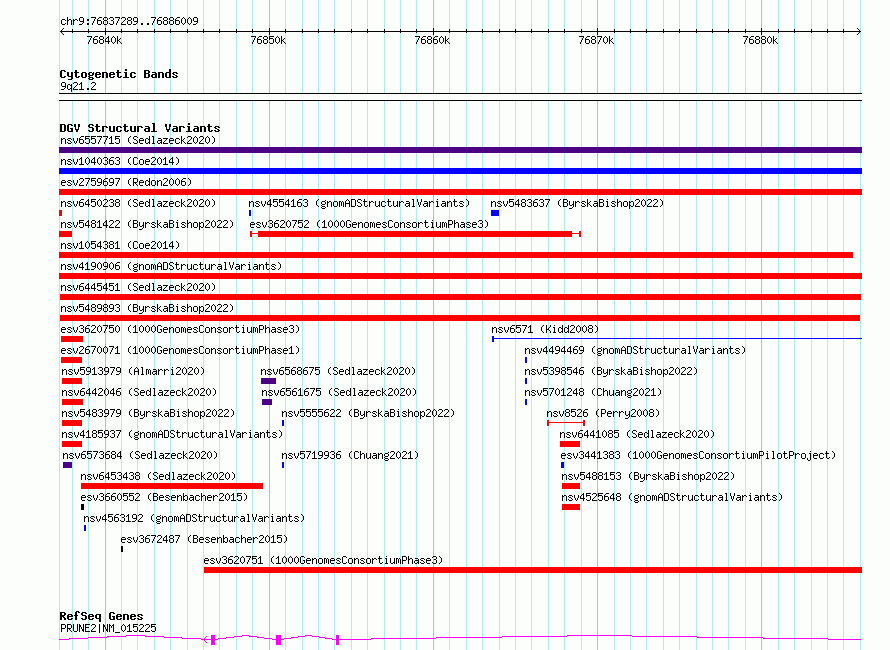Click esv3620752 1000Genomes Phase3 label
This screenshot has width=890, height=650.
(x=369, y=224)
